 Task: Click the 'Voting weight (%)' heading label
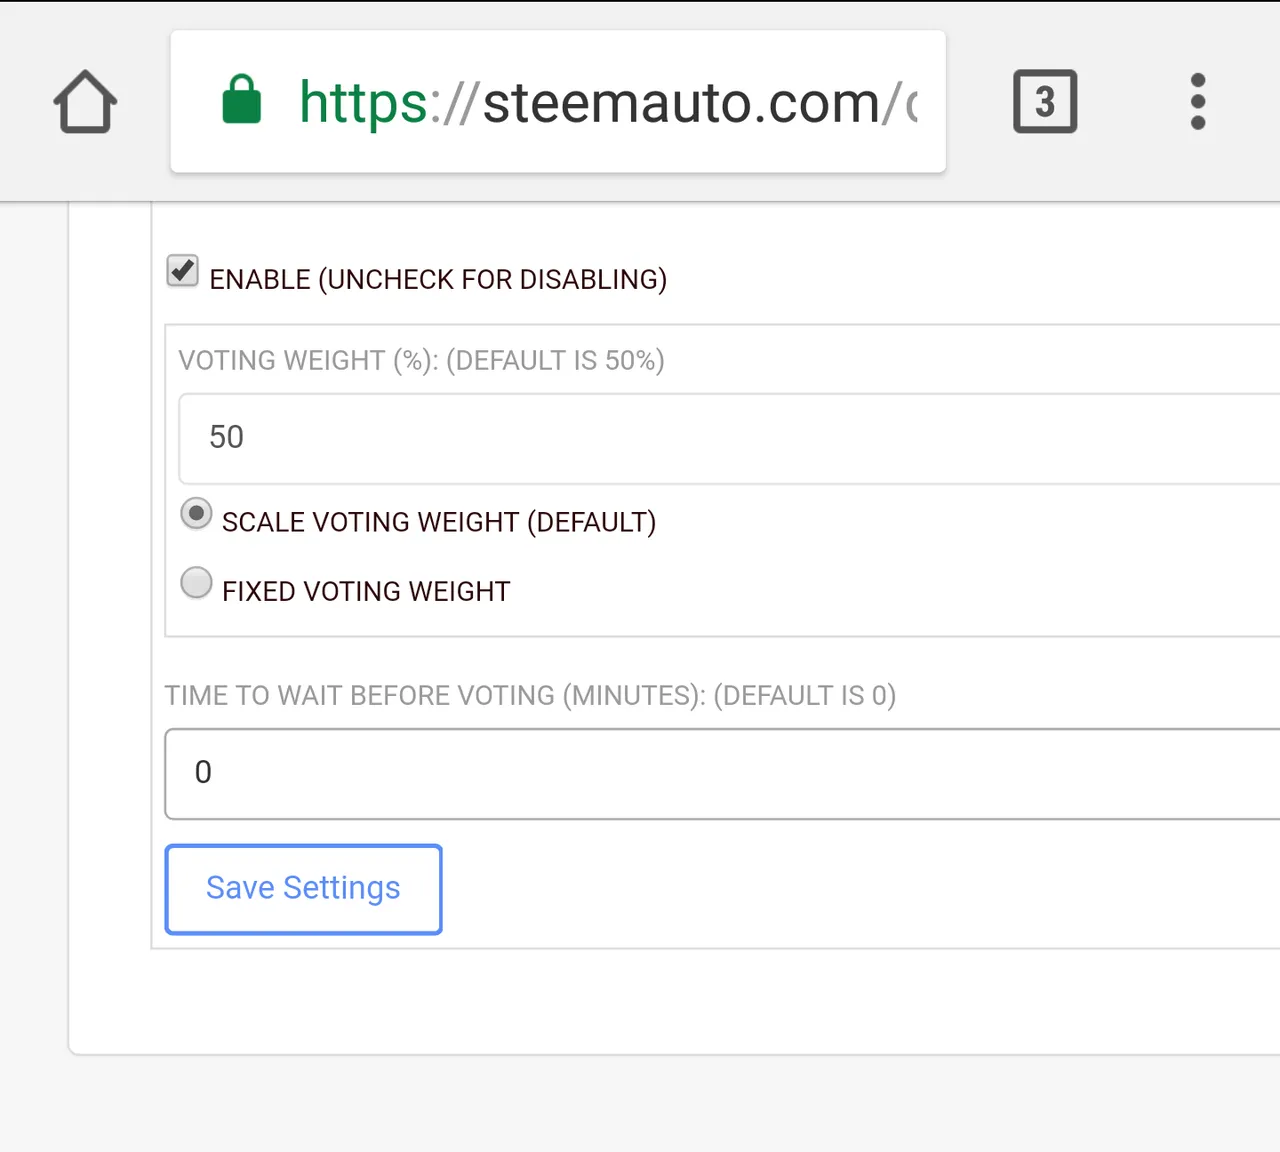tap(421, 360)
